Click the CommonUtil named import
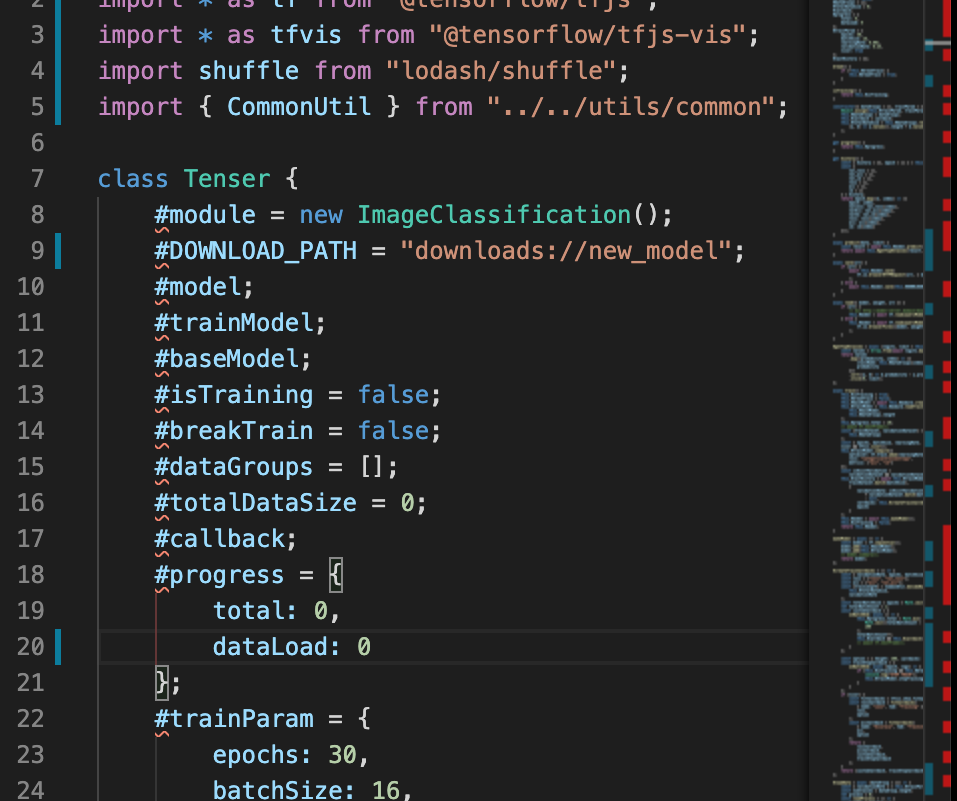 pos(298,106)
